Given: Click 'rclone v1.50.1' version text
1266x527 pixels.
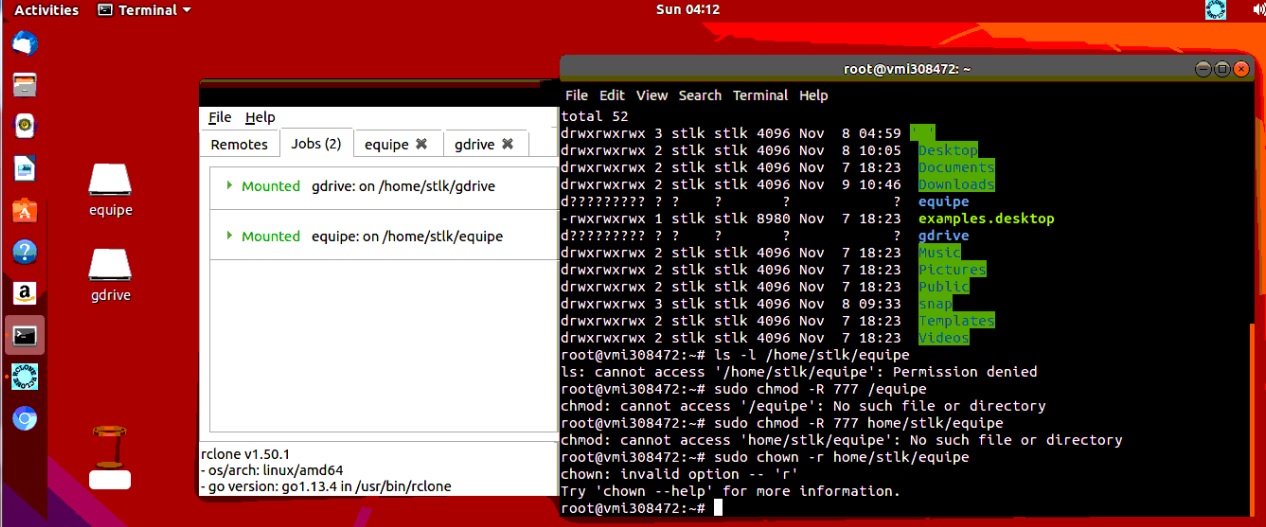Looking at the screenshot, I should coord(245,454).
